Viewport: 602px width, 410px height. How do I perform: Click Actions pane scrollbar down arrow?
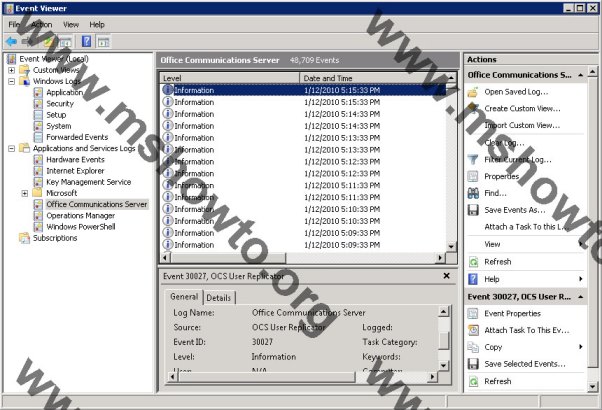pos(592,387)
